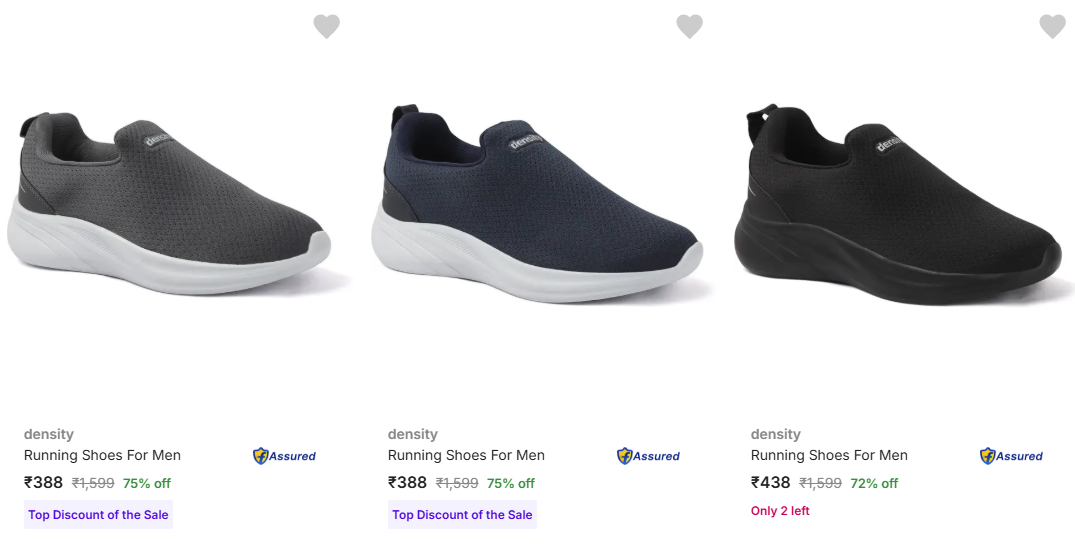This screenshot has height=546, width=1075.
Task: Click the Only 2 left label
Action: coord(780,511)
